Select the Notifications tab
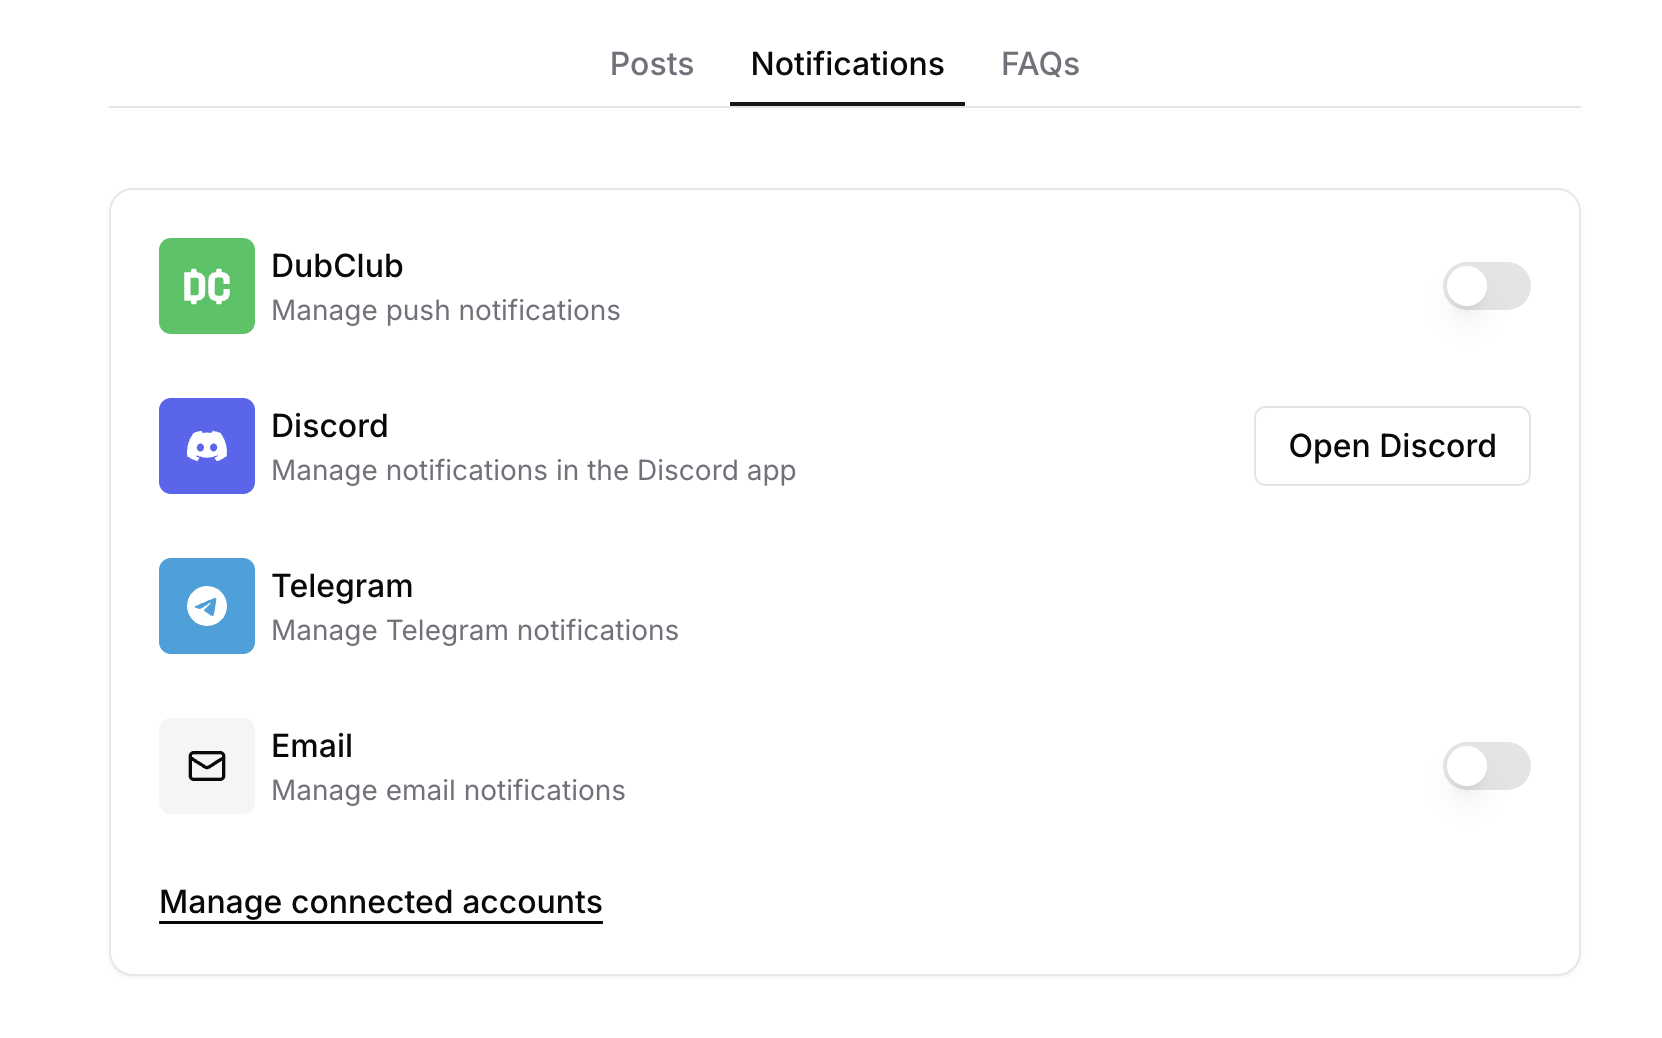Image resolution: width=1662 pixels, height=1038 pixels. click(847, 64)
